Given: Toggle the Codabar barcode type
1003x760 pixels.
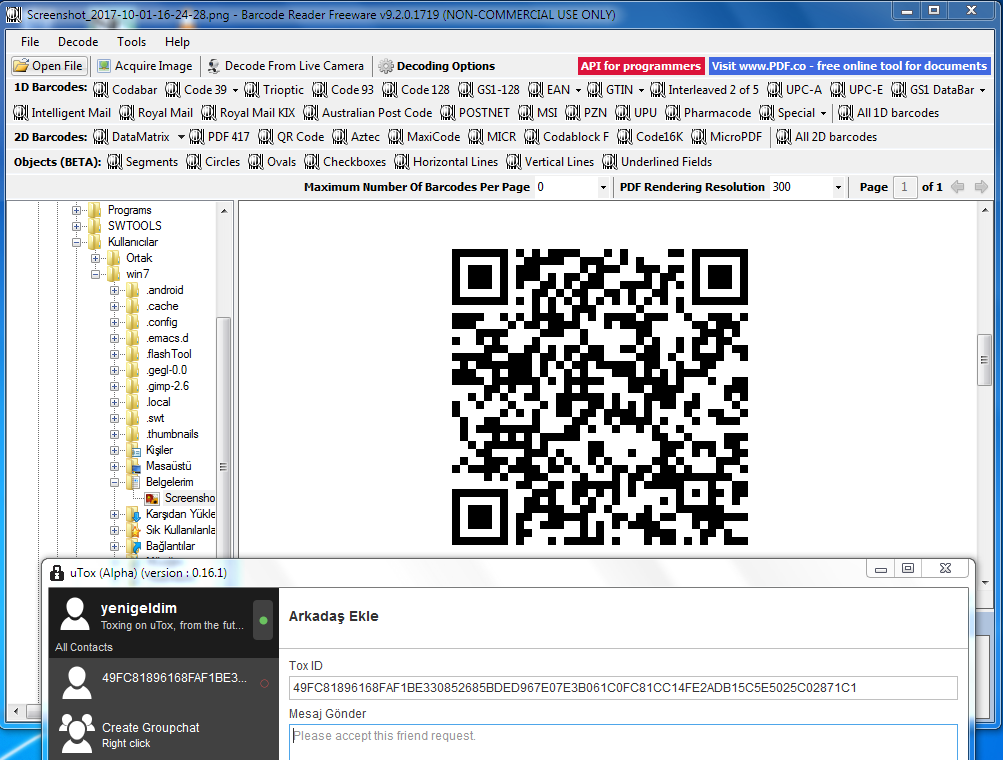Looking at the screenshot, I should coord(125,90).
